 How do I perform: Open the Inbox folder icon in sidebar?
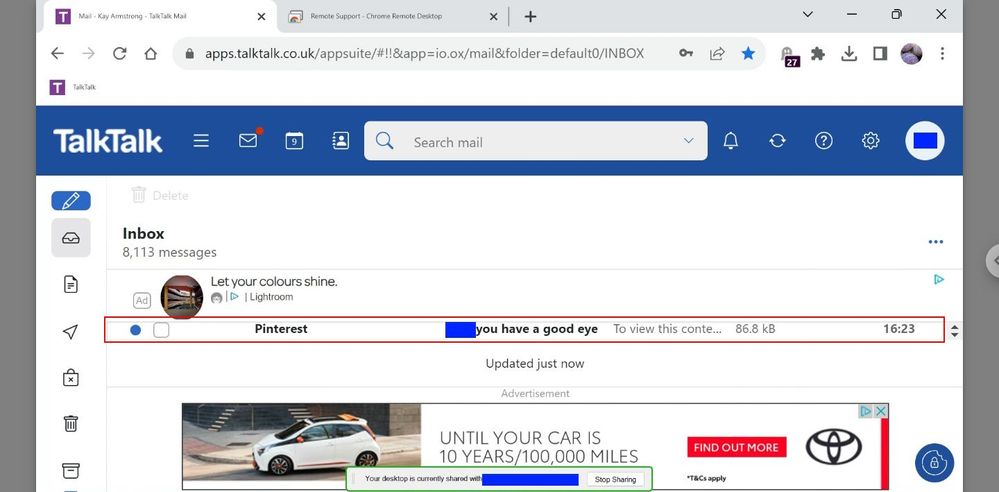(x=71, y=238)
